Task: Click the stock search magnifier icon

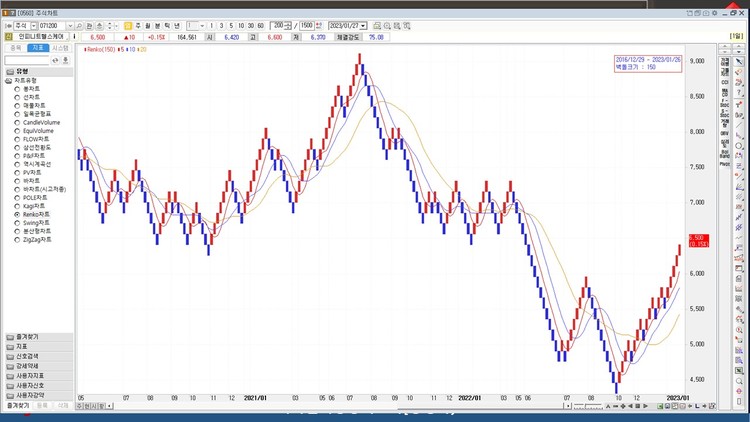Action: coord(79,25)
